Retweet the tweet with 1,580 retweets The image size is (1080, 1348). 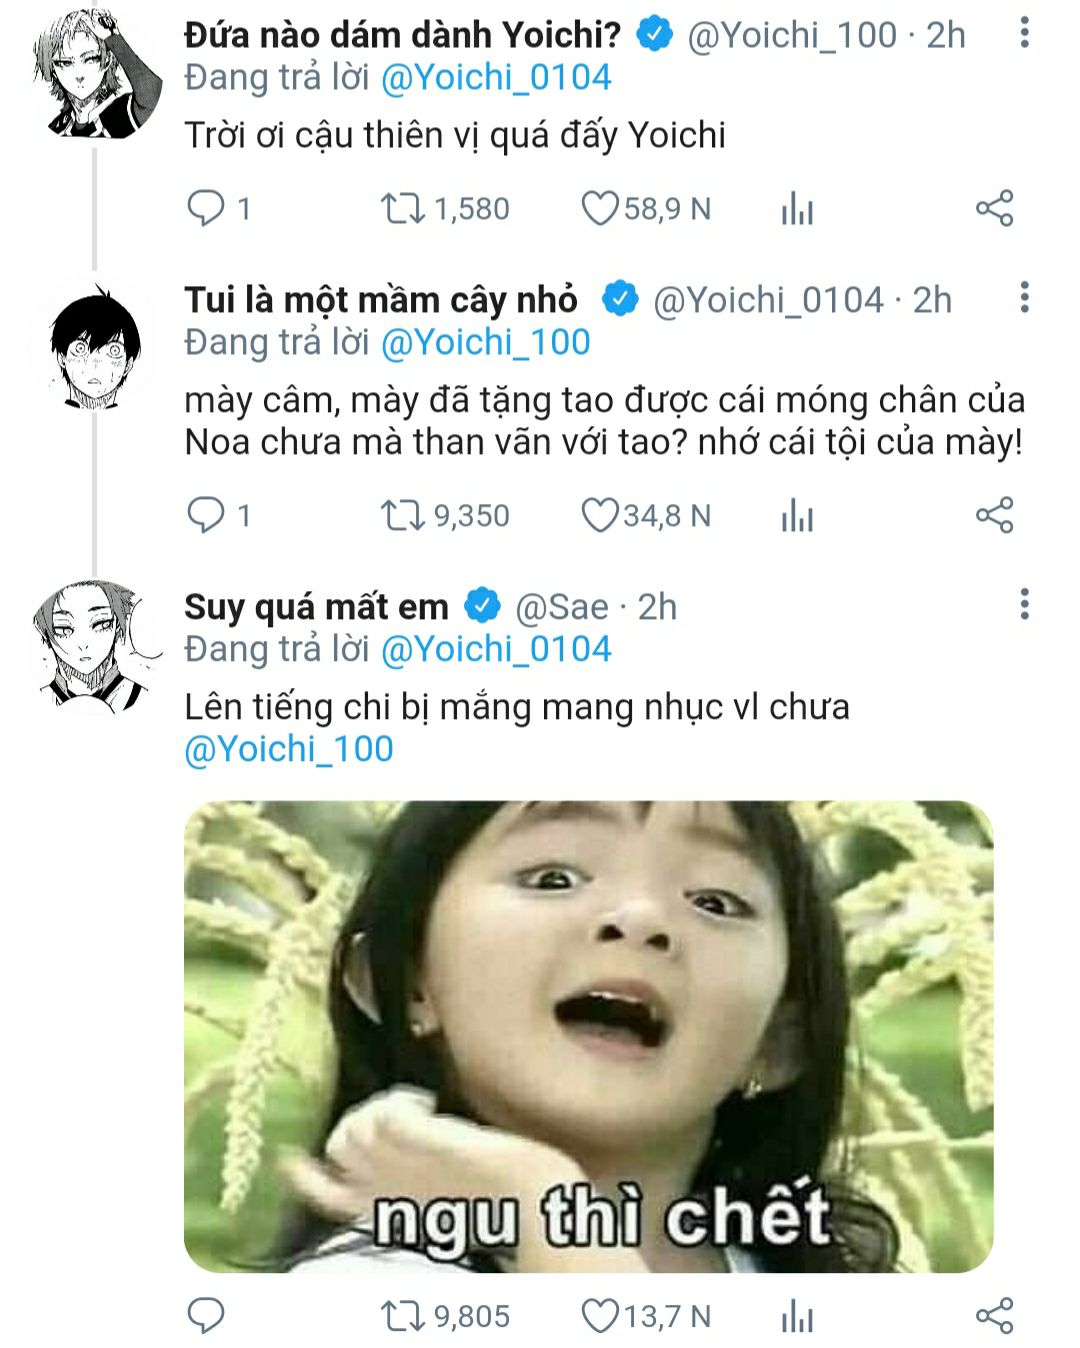coord(402,208)
